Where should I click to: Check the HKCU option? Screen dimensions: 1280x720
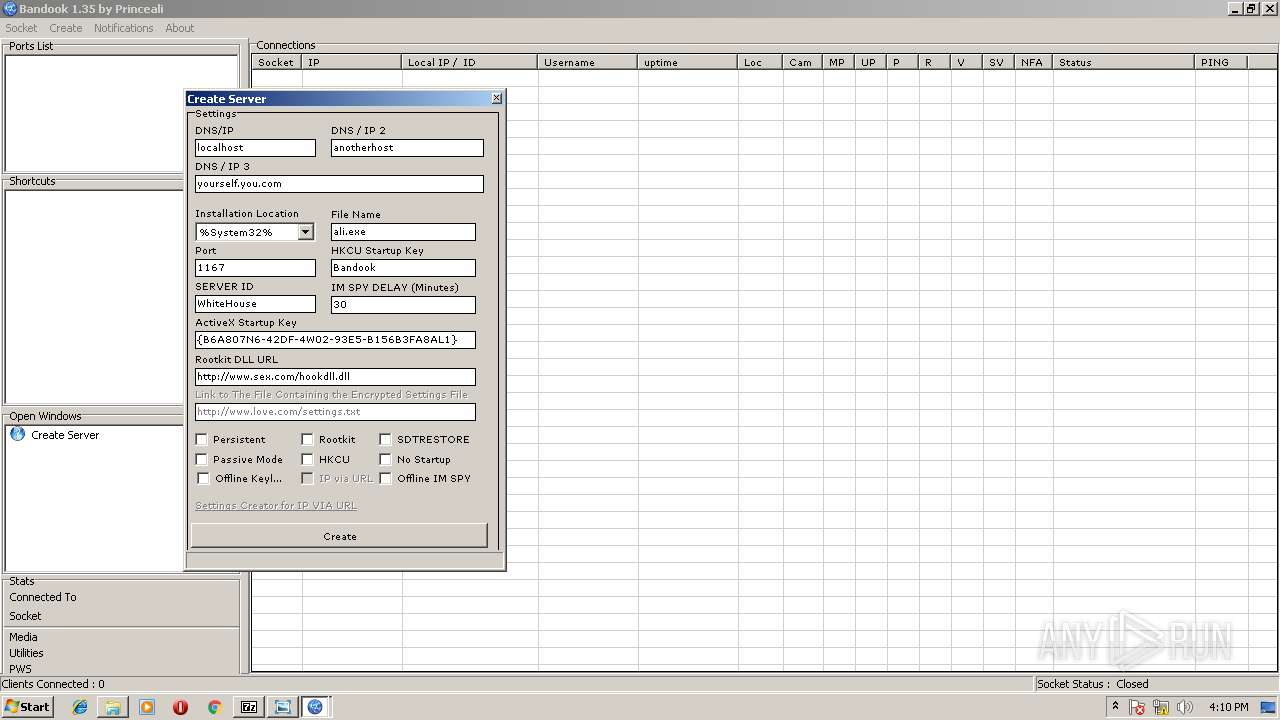(307, 459)
